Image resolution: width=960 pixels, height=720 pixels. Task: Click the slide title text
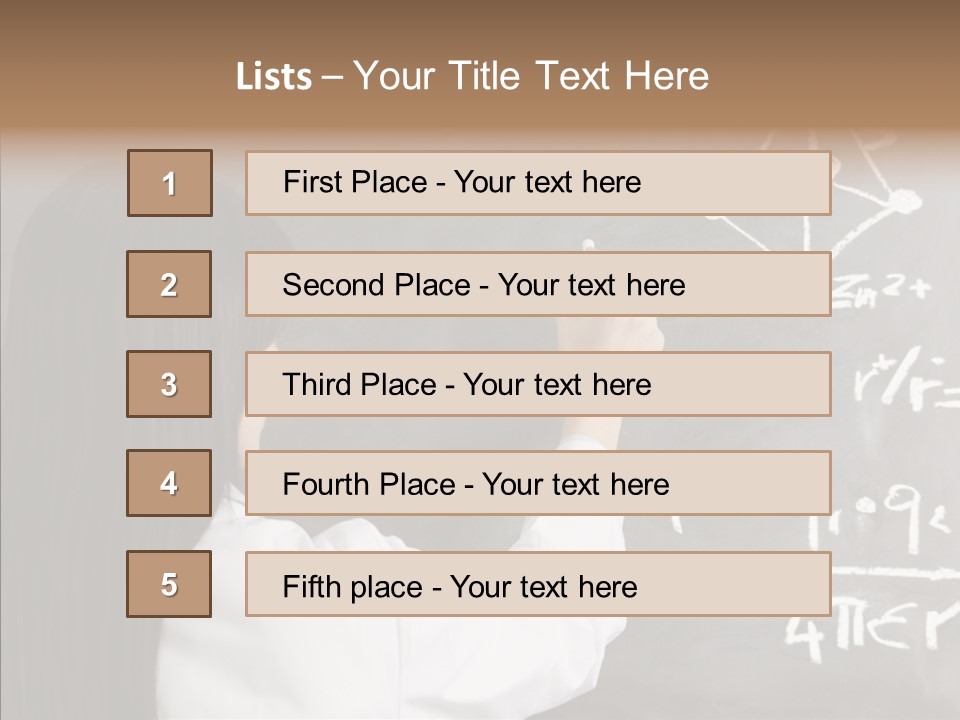click(x=472, y=76)
